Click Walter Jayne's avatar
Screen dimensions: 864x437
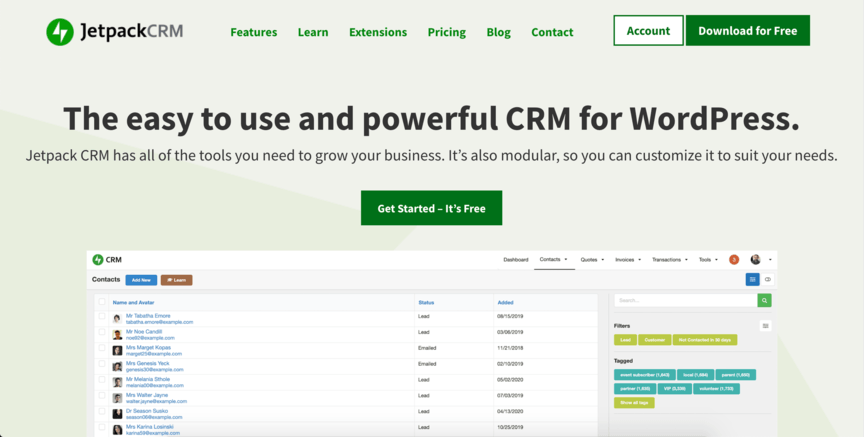[x=117, y=398]
